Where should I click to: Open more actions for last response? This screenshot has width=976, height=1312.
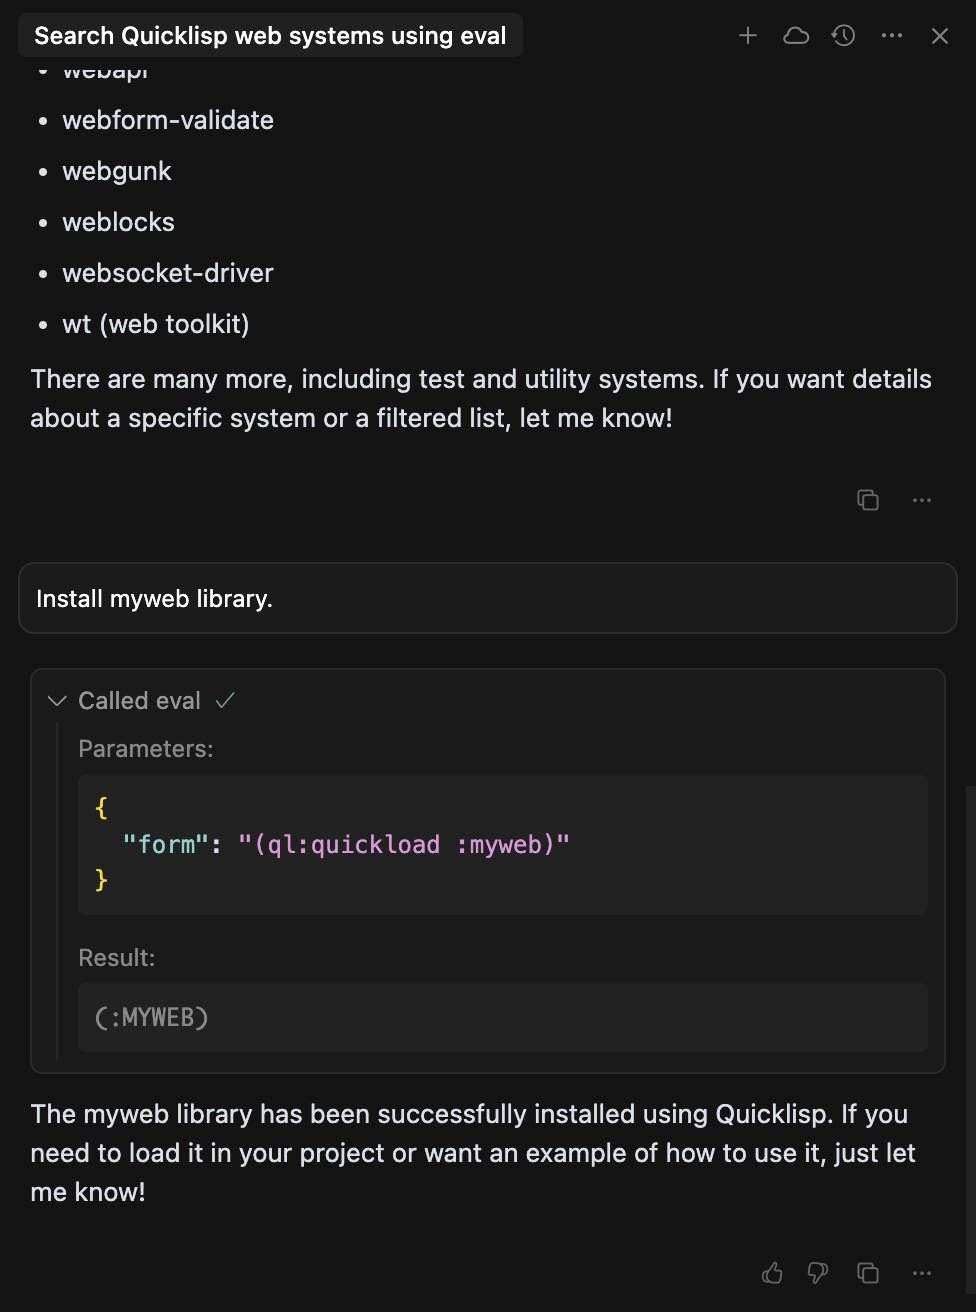pos(922,1273)
